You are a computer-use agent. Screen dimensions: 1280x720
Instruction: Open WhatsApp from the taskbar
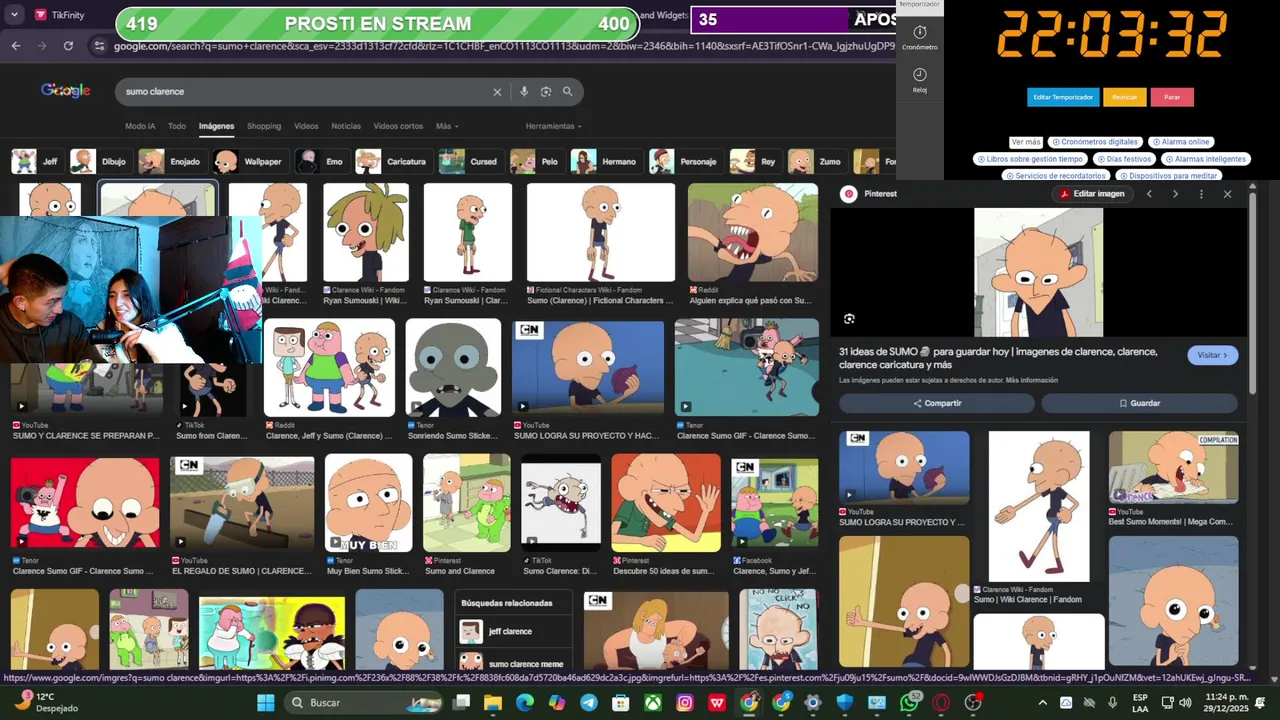pyautogui.click(x=909, y=703)
